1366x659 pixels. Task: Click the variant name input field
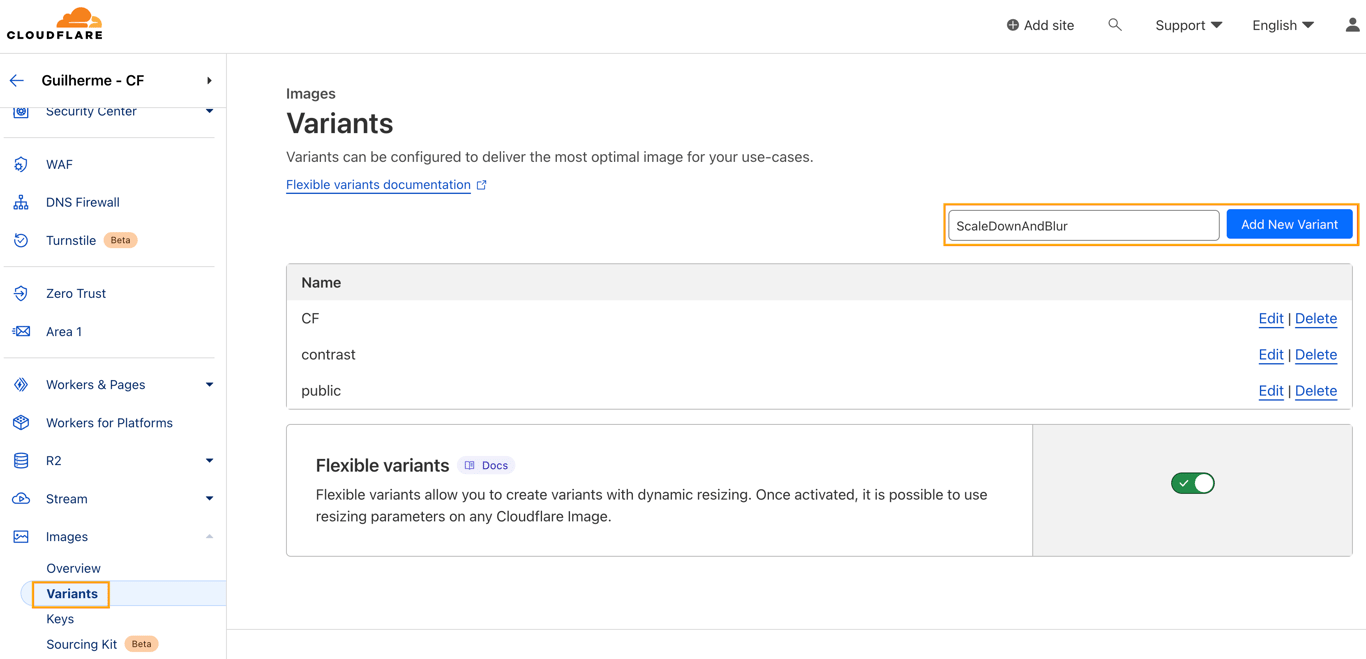[x=1083, y=226]
